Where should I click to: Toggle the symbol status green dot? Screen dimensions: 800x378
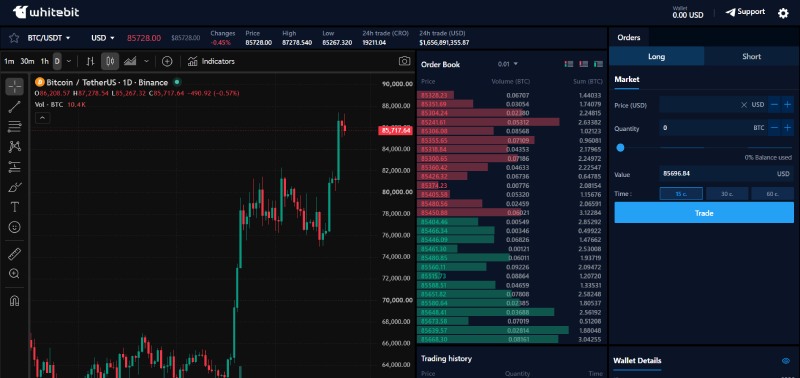click(x=177, y=82)
